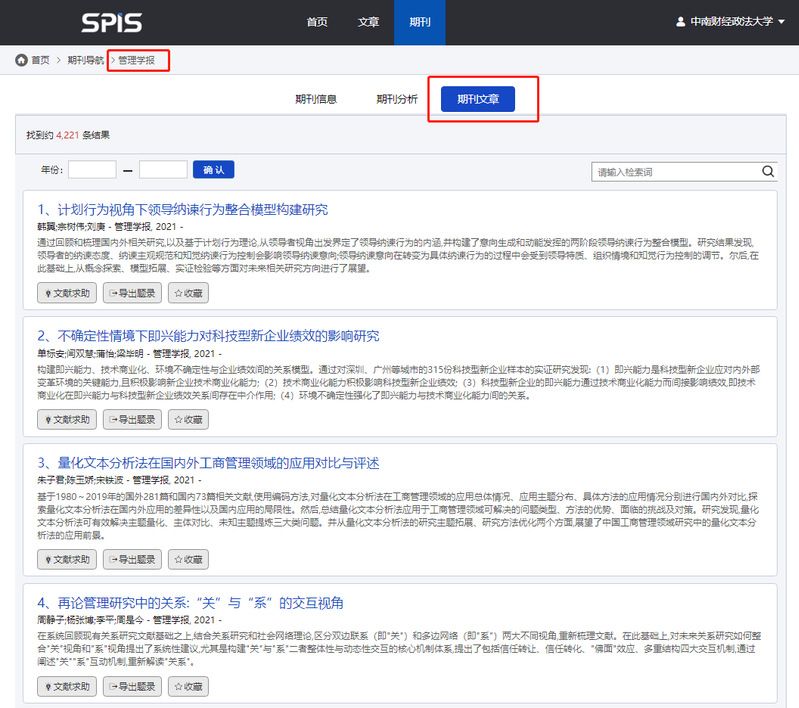Click 收藏 for the fourth article
799x708 pixels.
tap(188, 687)
